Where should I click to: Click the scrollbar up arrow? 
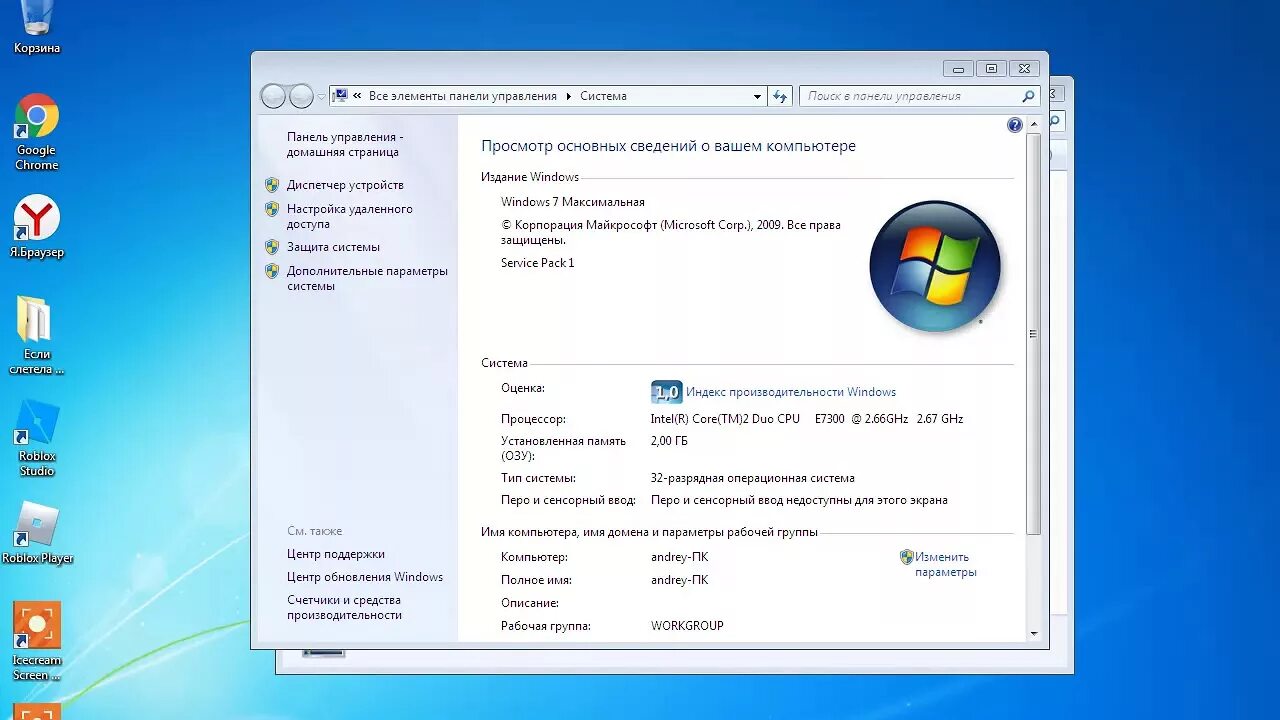coord(1033,123)
